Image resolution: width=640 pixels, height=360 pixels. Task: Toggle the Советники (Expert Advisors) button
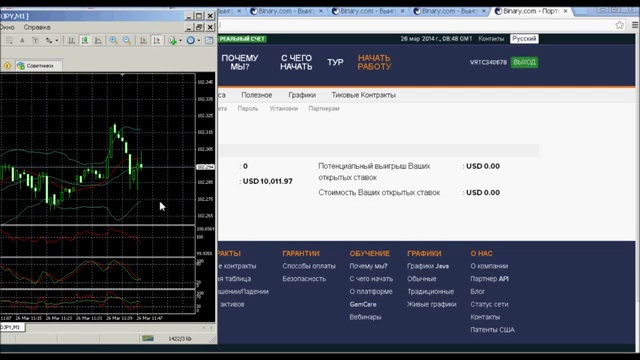39,66
